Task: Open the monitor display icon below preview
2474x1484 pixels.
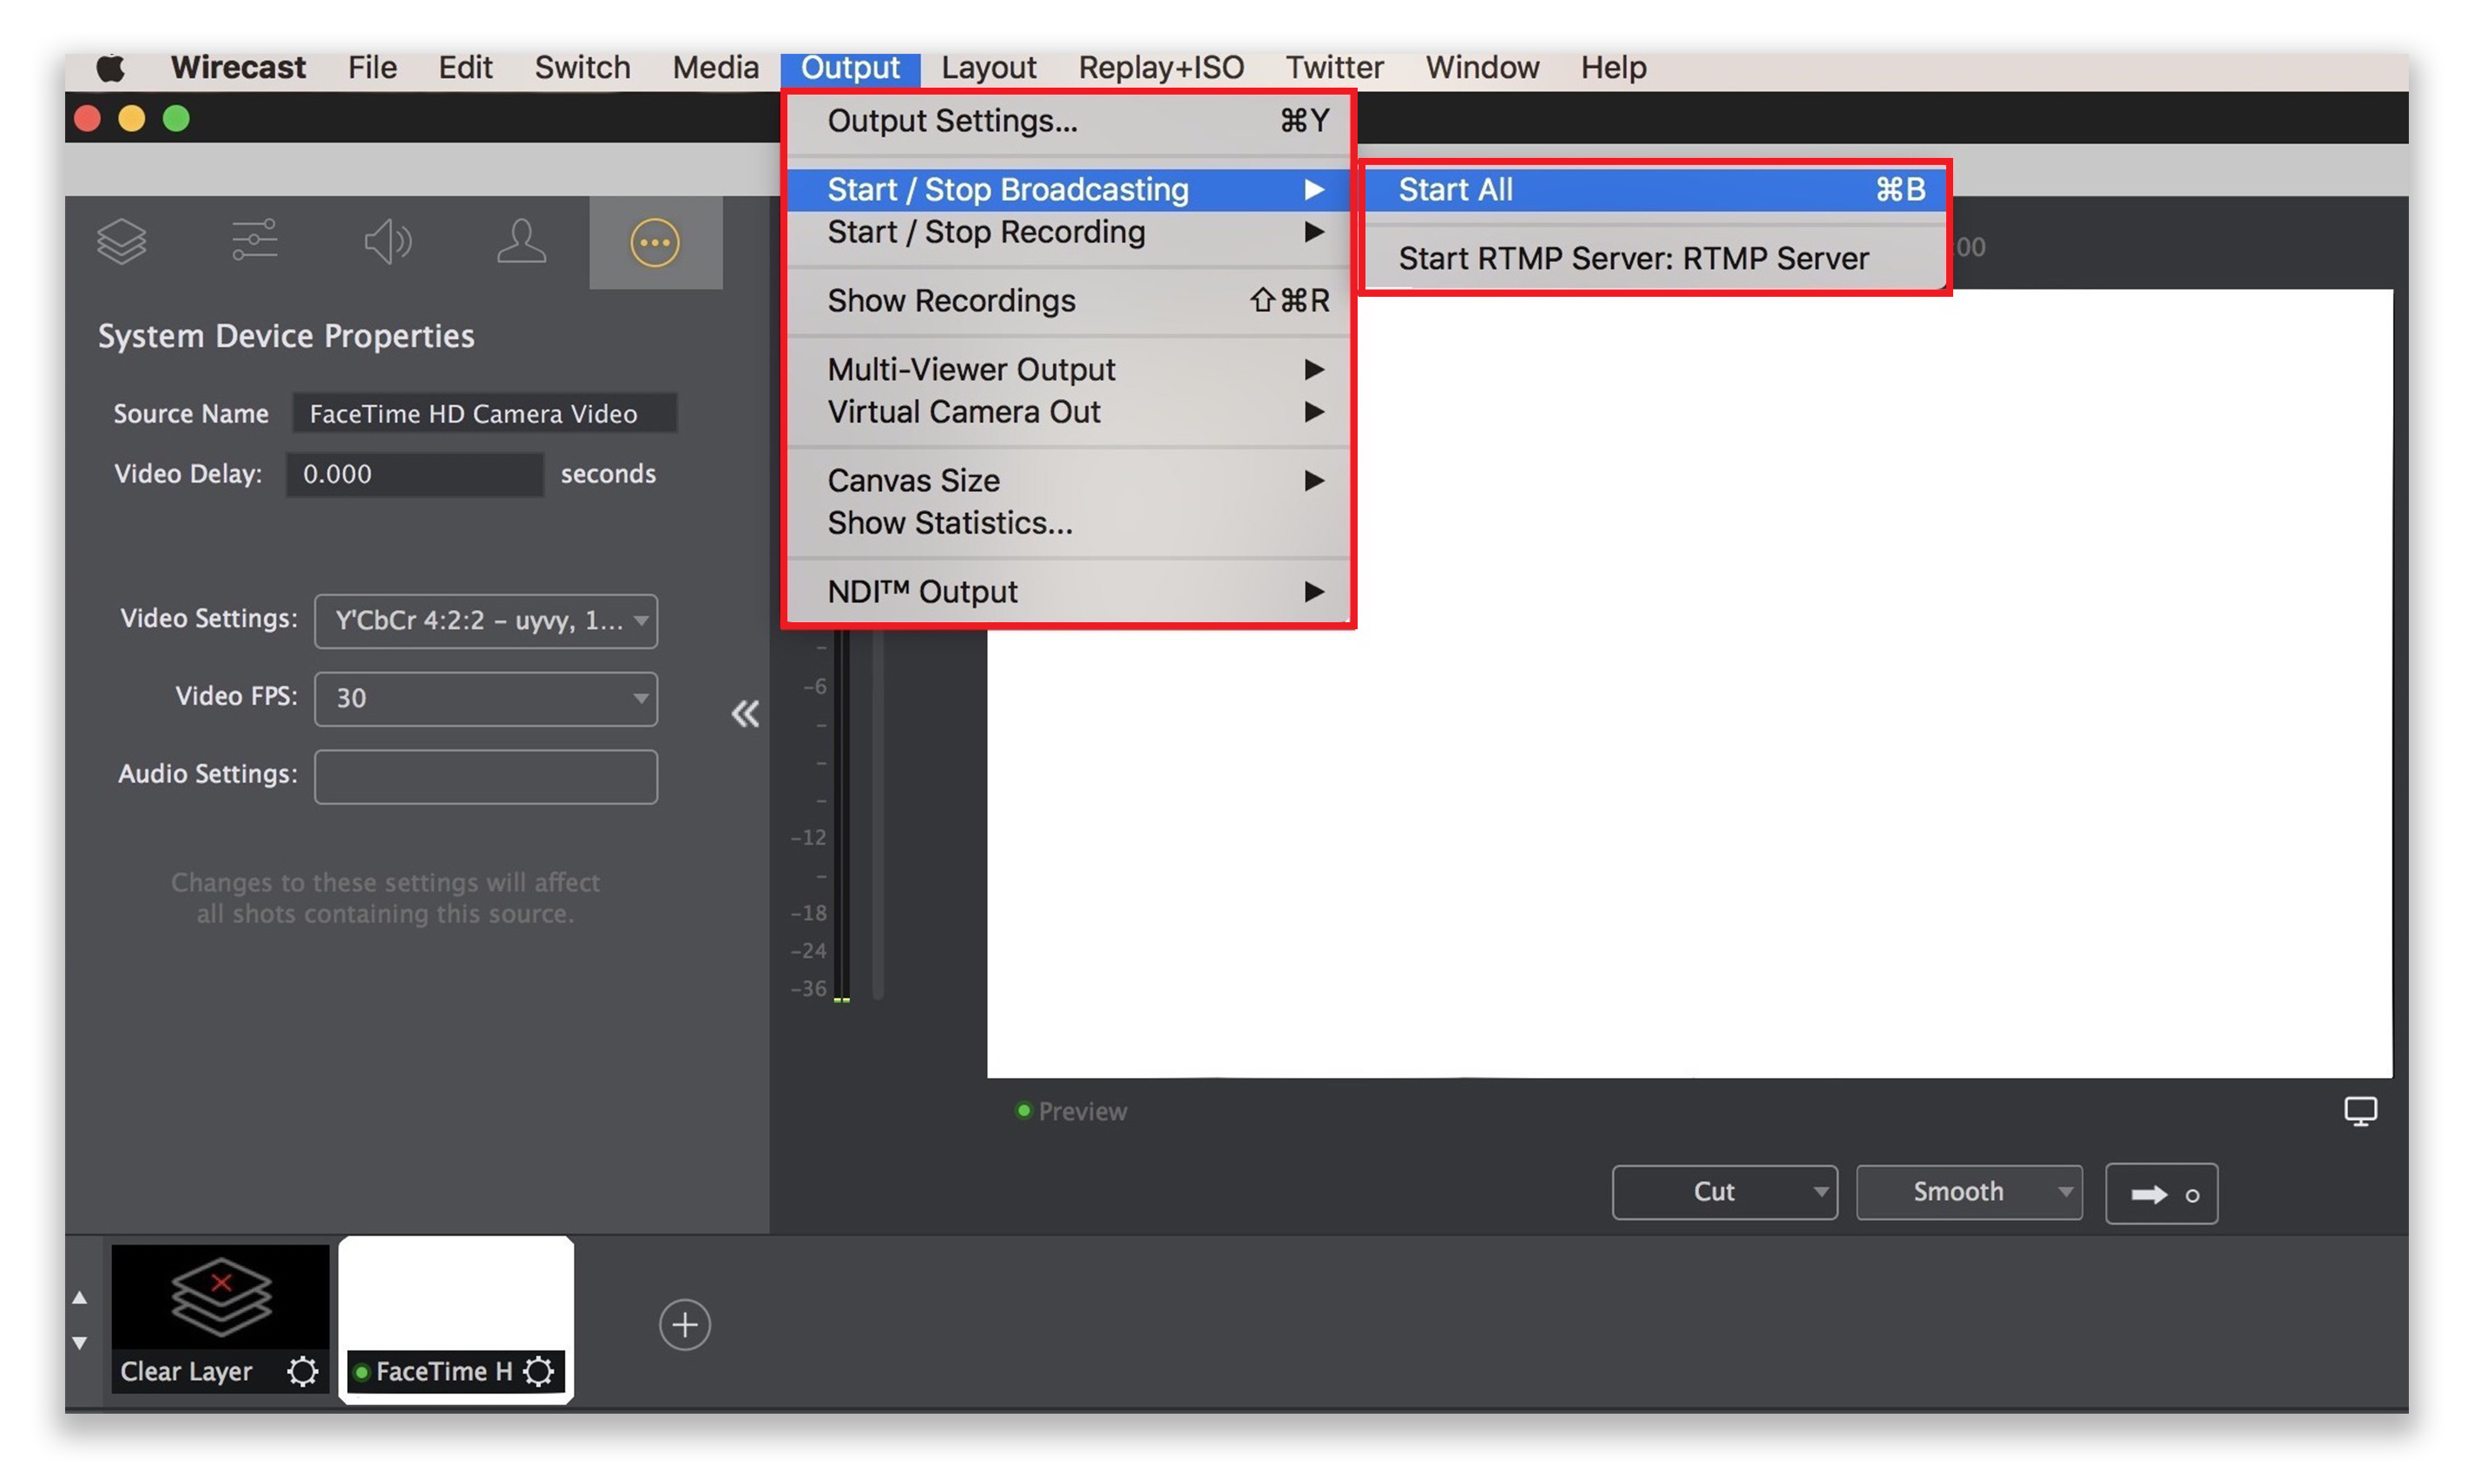Action: [2360, 1110]
